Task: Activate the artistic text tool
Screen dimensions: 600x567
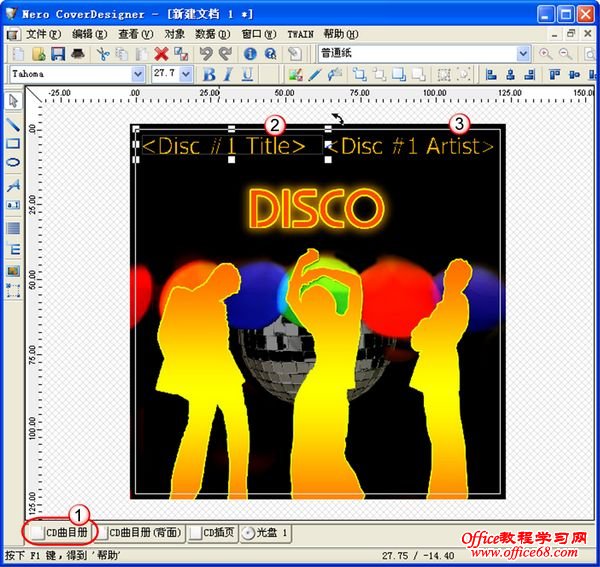Action: tap(13, 185)
